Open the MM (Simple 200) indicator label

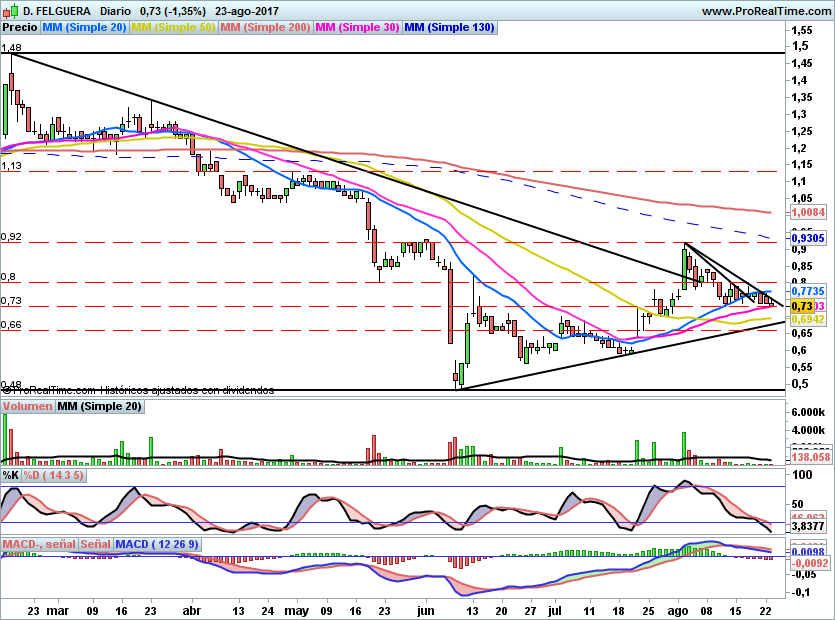coord(265,28)
